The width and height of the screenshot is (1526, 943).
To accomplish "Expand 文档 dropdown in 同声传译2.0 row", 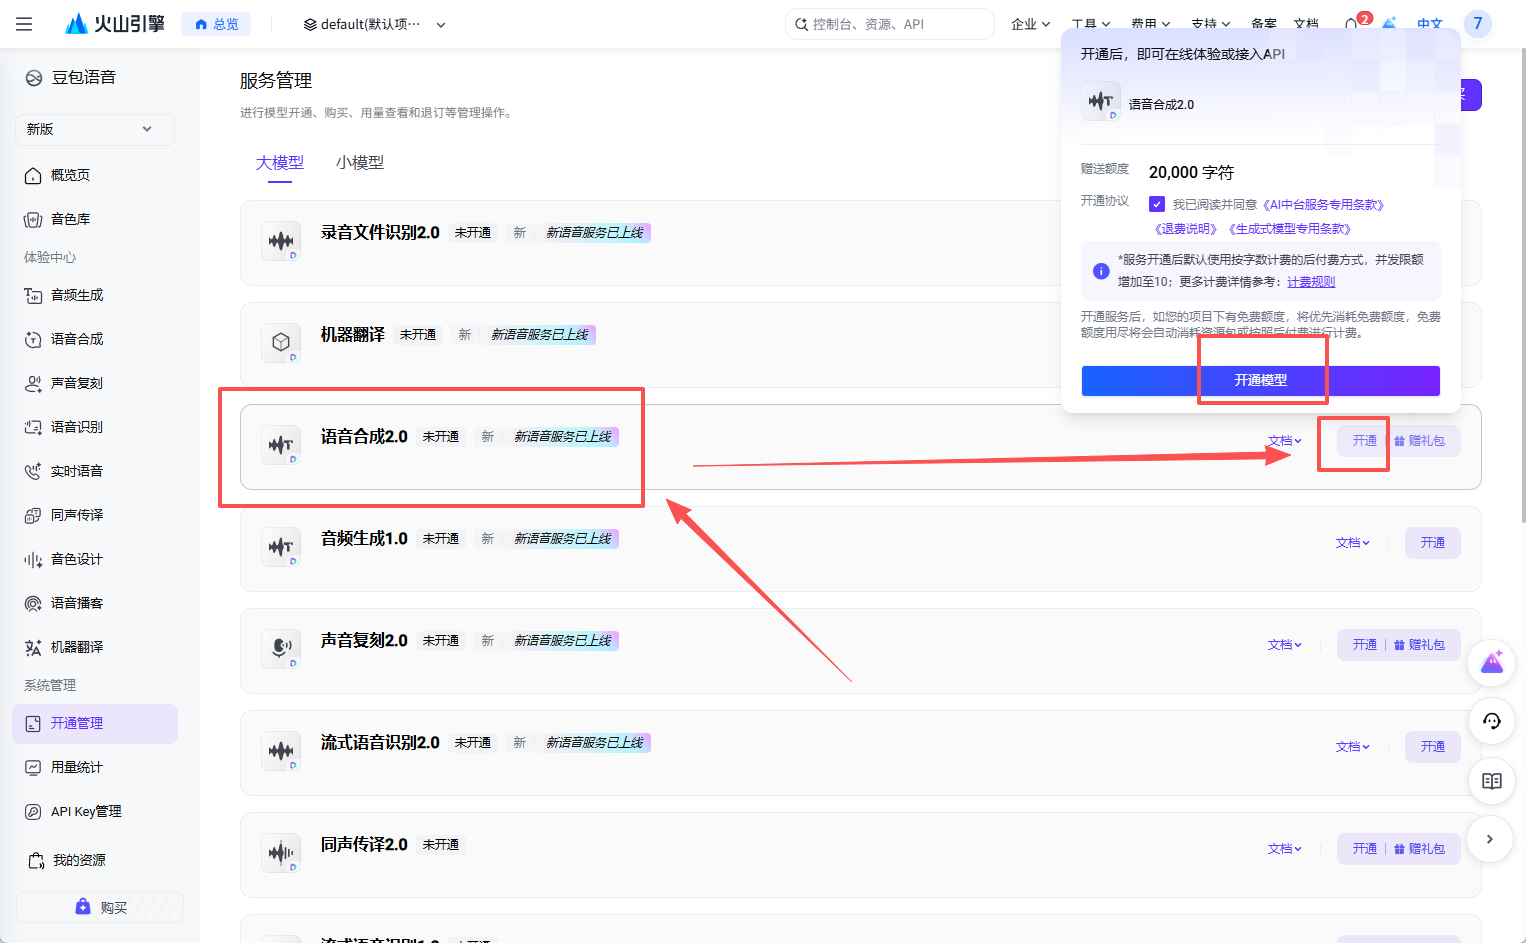I will coord(1285,849).
